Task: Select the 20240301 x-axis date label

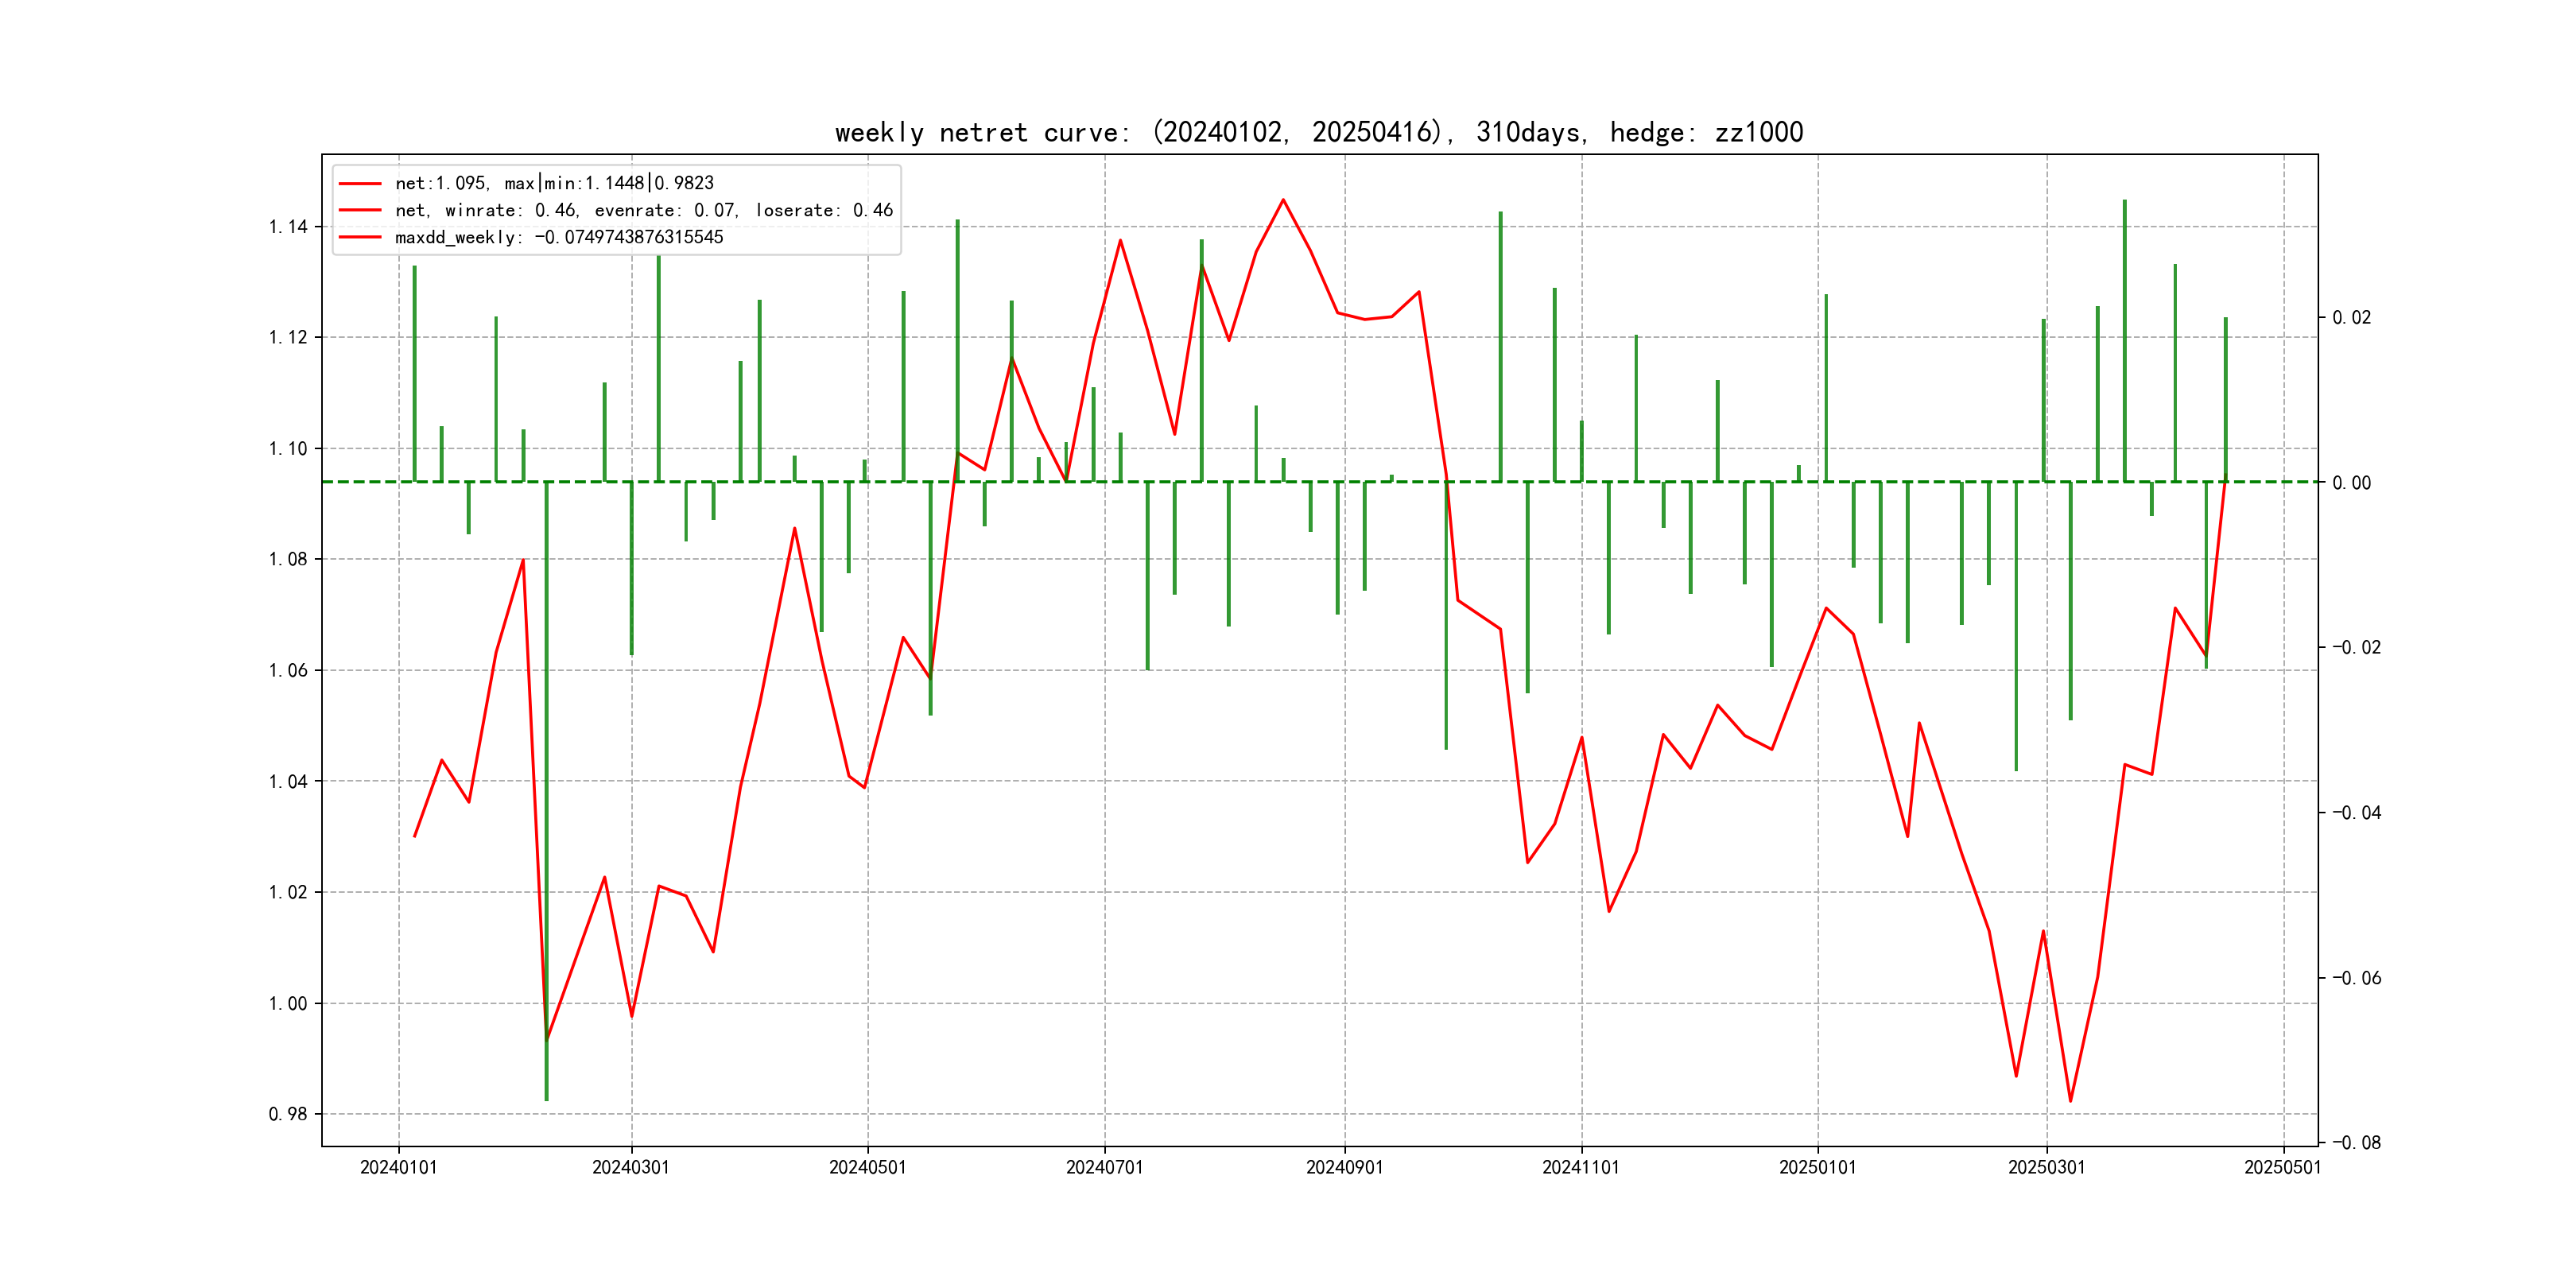Action: (x=631, y=1167)
